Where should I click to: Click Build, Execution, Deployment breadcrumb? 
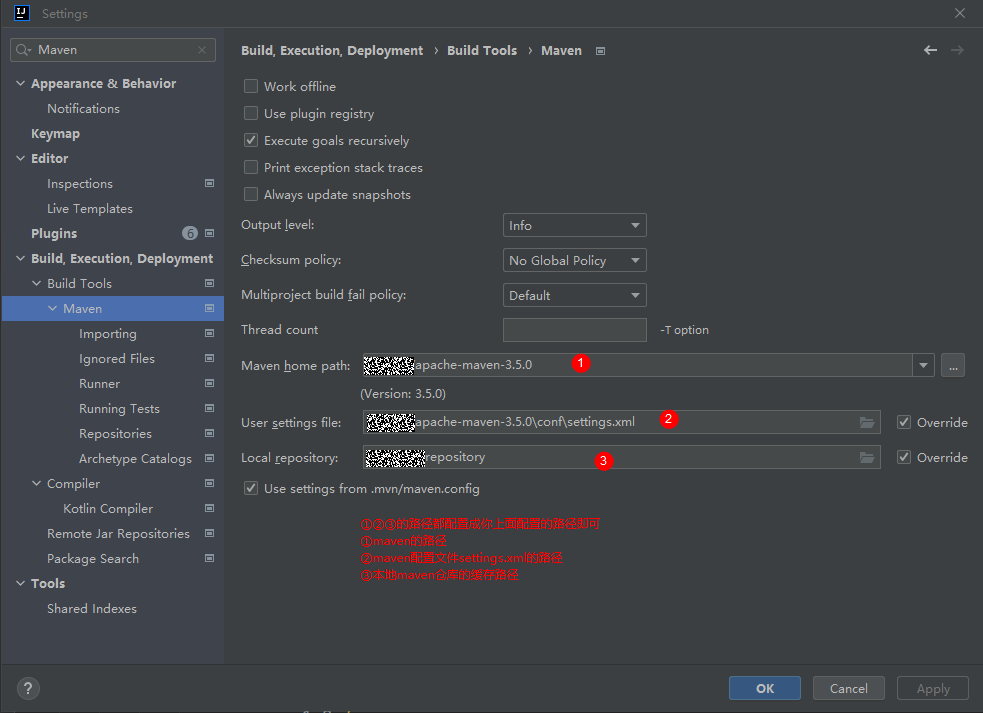[332, 50]
